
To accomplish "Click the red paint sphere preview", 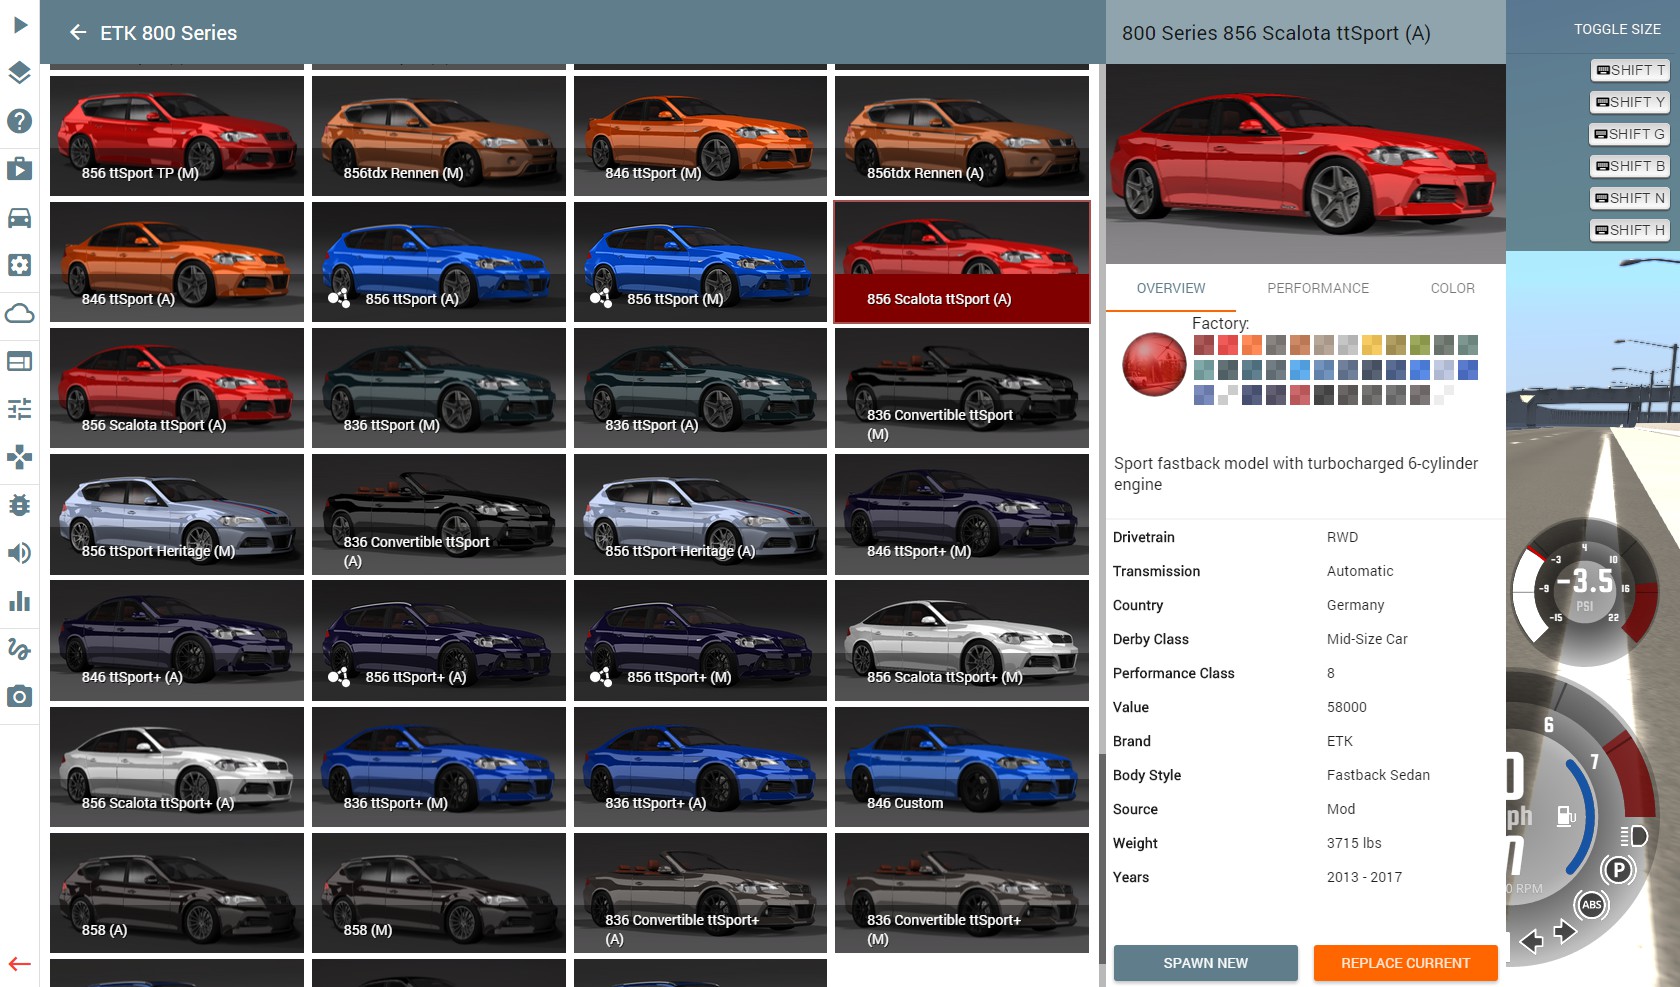I will click(1154, 364).
